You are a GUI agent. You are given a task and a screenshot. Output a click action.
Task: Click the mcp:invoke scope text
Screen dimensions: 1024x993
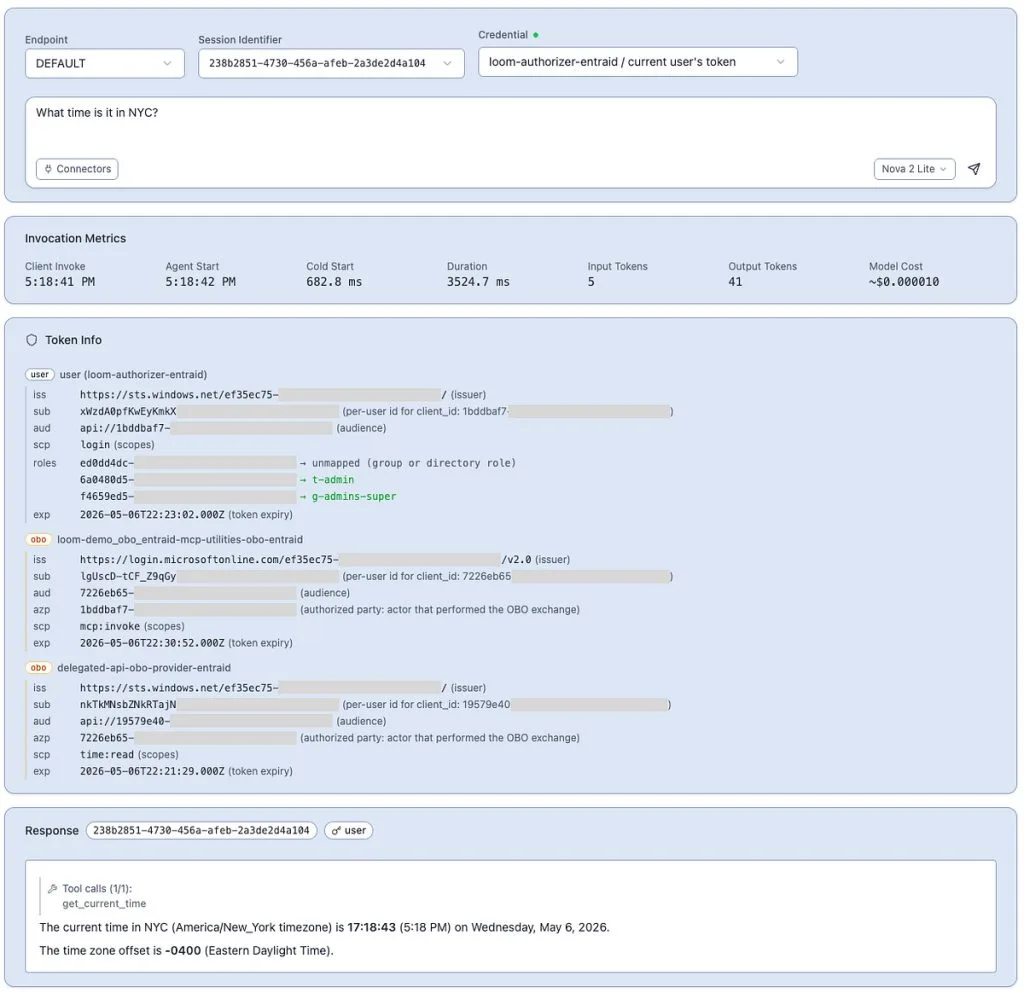[x=110, y=626]
